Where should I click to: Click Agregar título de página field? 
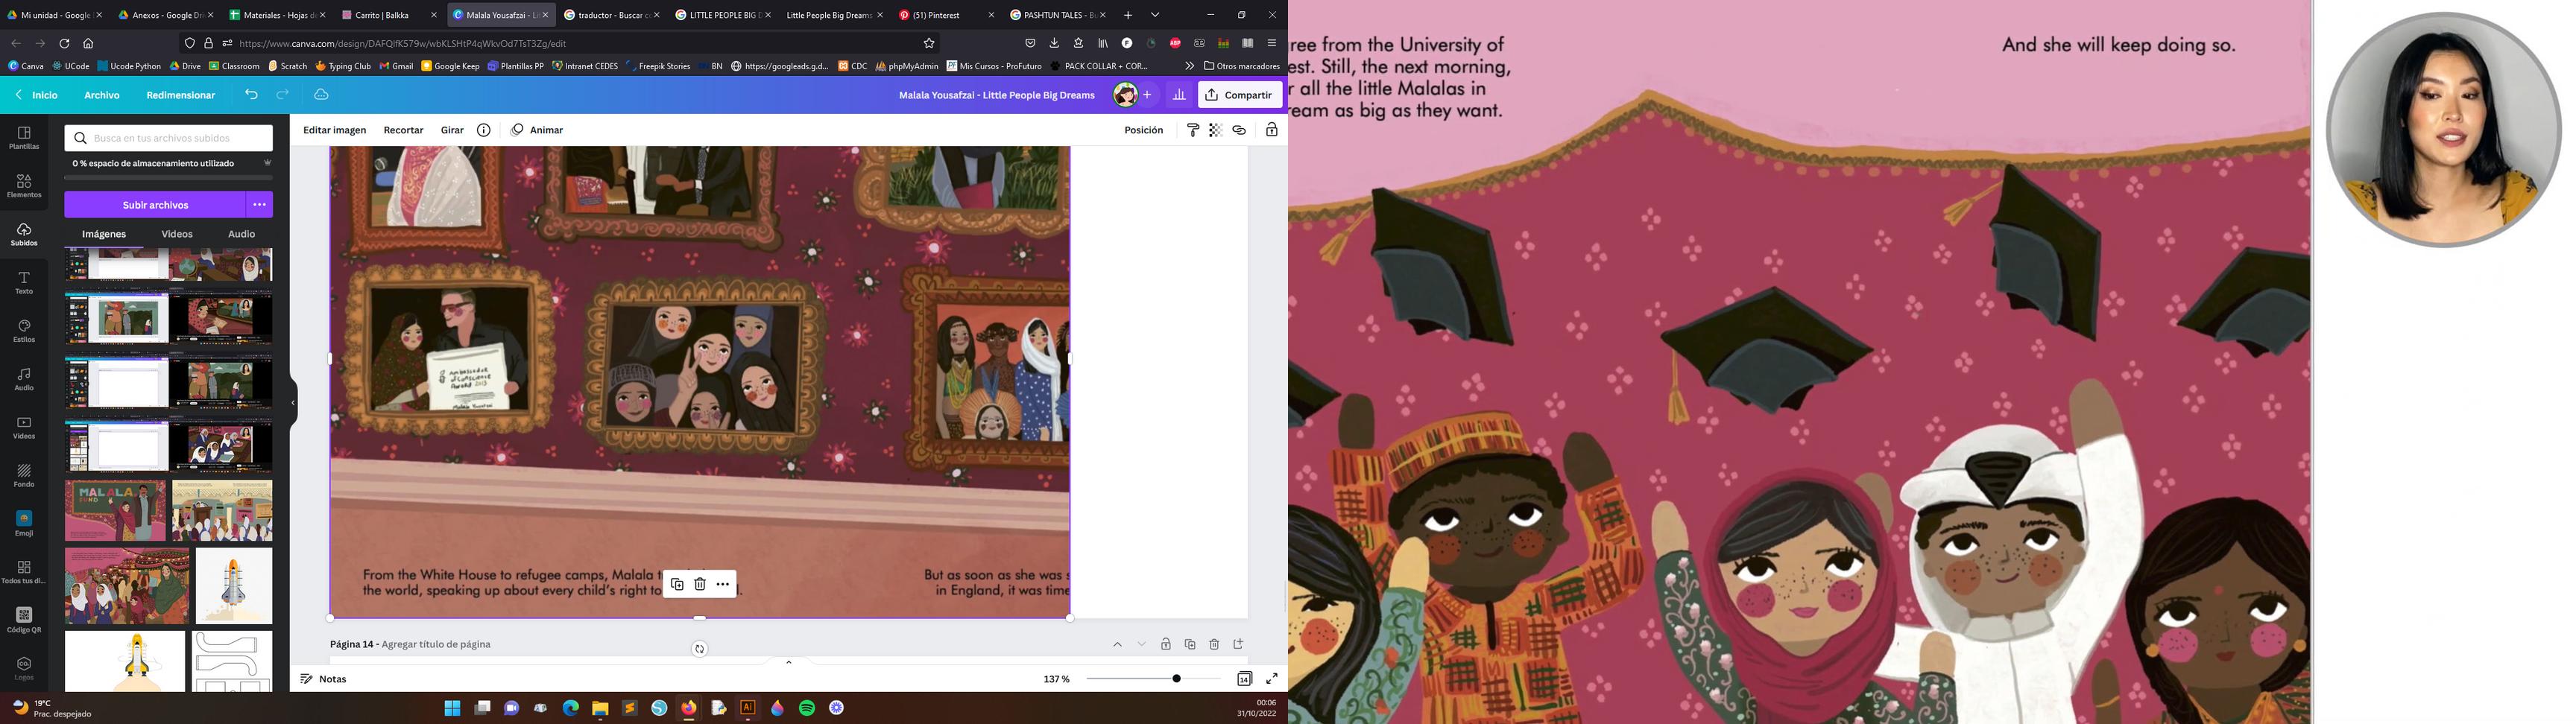[436, 644]
